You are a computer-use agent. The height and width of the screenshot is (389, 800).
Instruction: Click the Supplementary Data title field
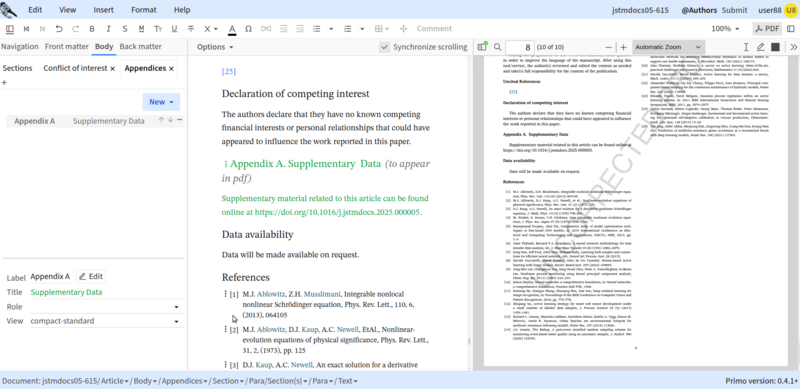pyautogui.click(x=106, y=293)
